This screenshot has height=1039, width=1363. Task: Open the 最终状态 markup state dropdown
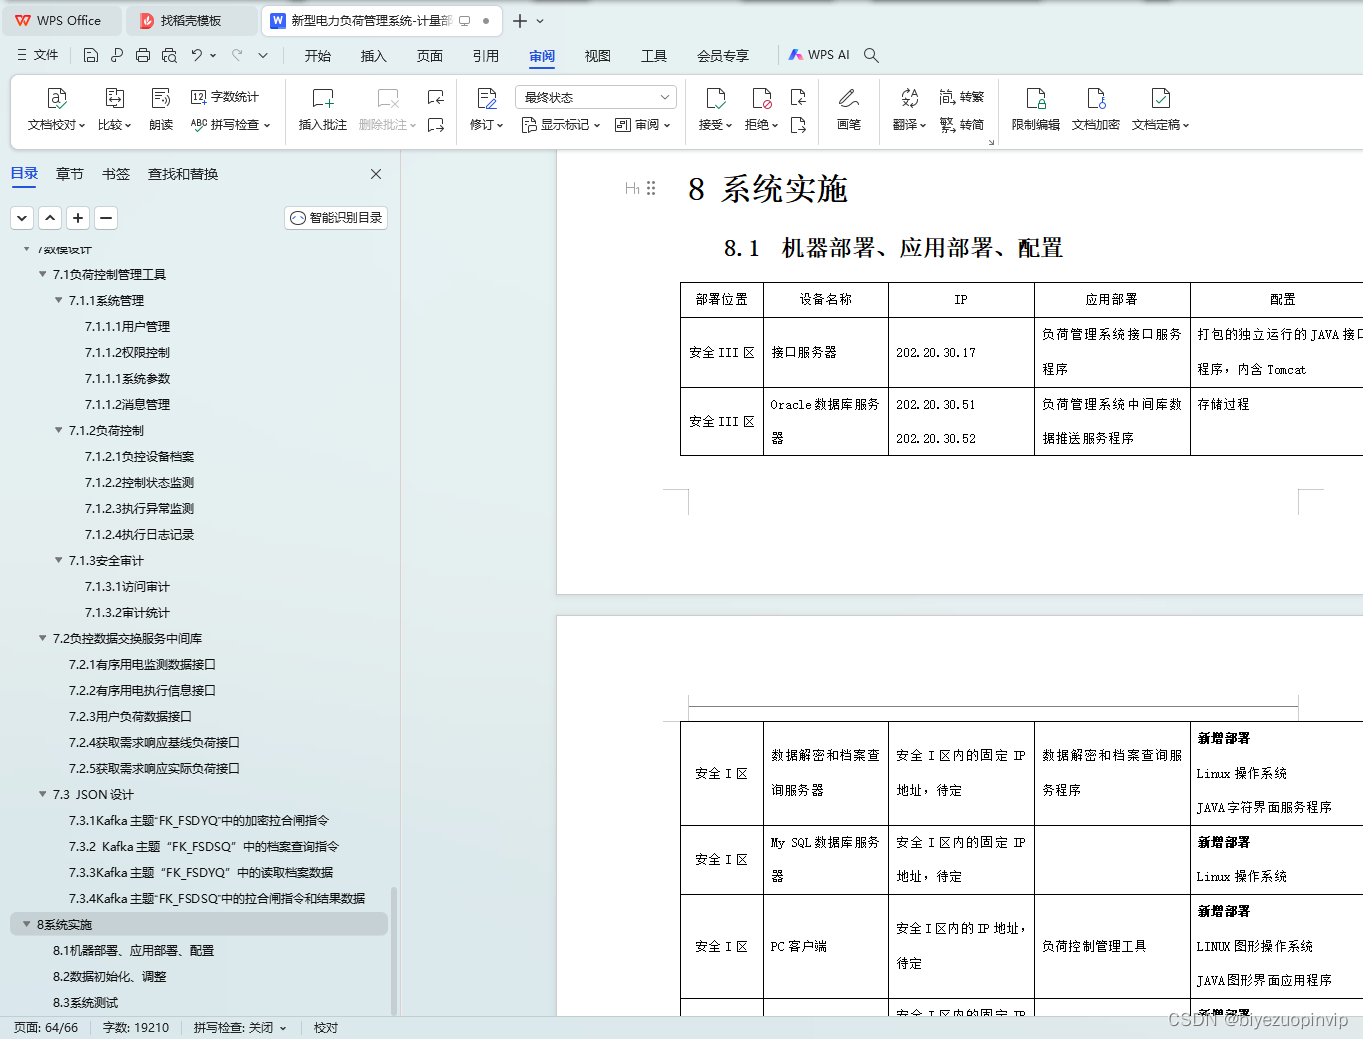pyautogui.click(x=596, y=97)
